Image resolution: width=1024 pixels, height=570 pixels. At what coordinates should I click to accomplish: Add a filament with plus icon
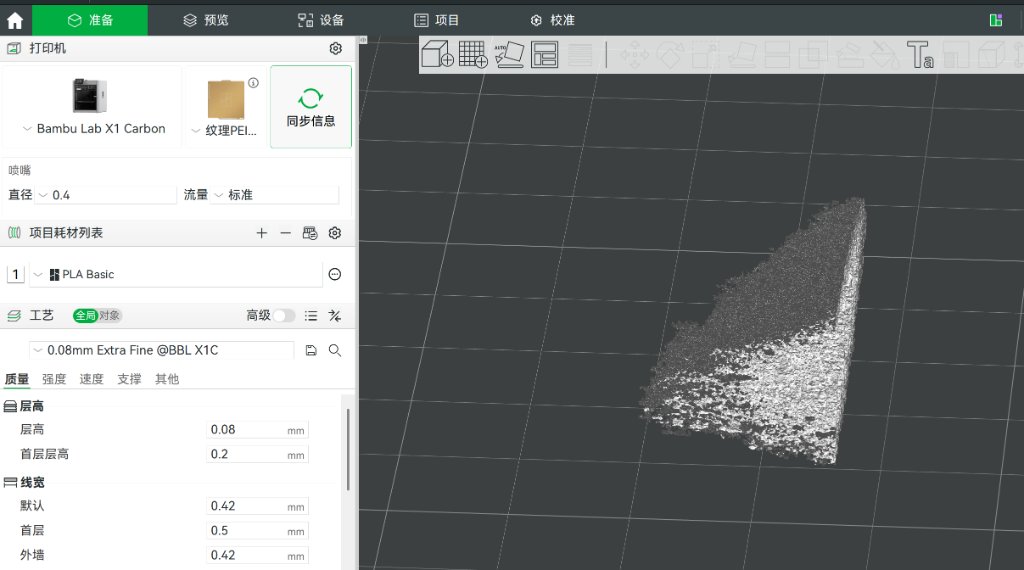pyautogui.click(x=261, y=233)
